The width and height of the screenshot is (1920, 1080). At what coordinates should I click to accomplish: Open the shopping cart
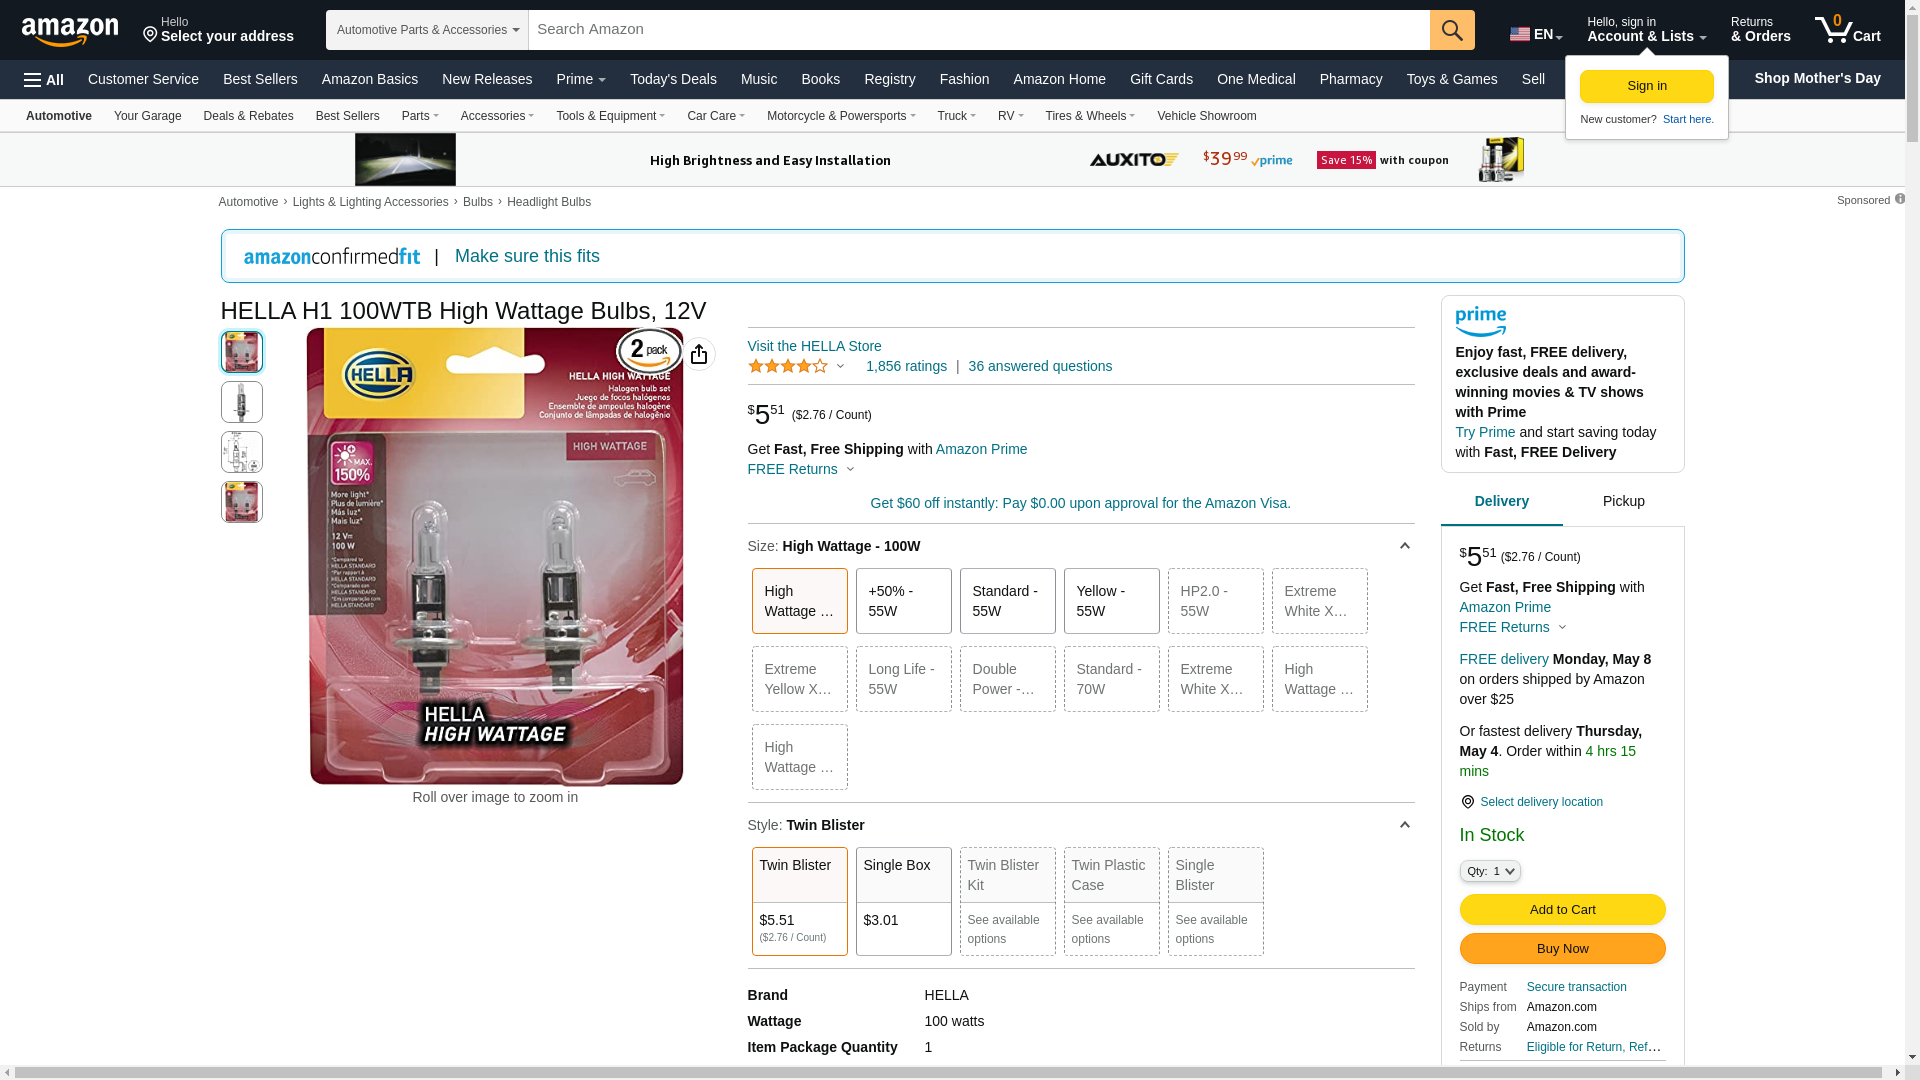[x=1848, y=30]
